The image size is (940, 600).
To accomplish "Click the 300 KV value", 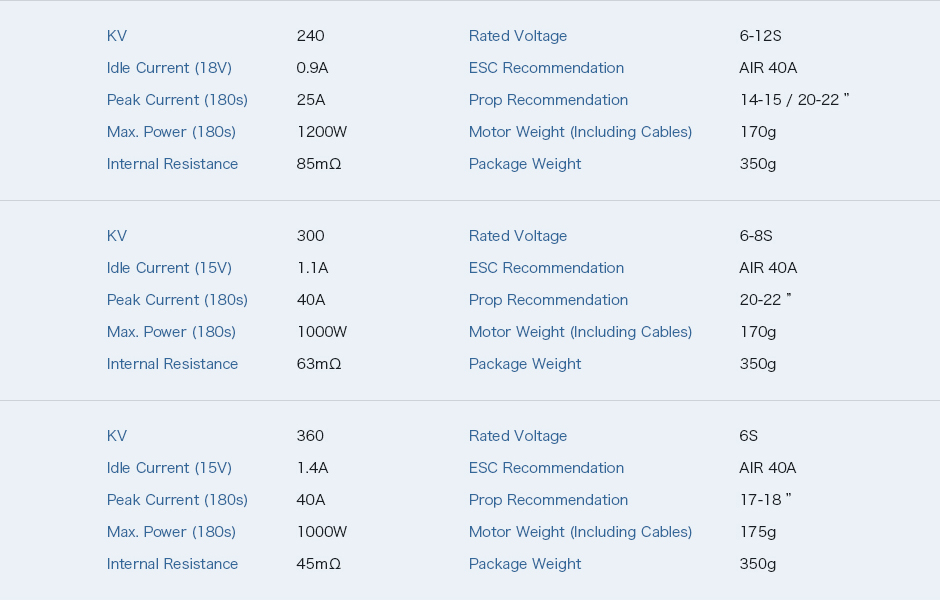I will [311, 236].
